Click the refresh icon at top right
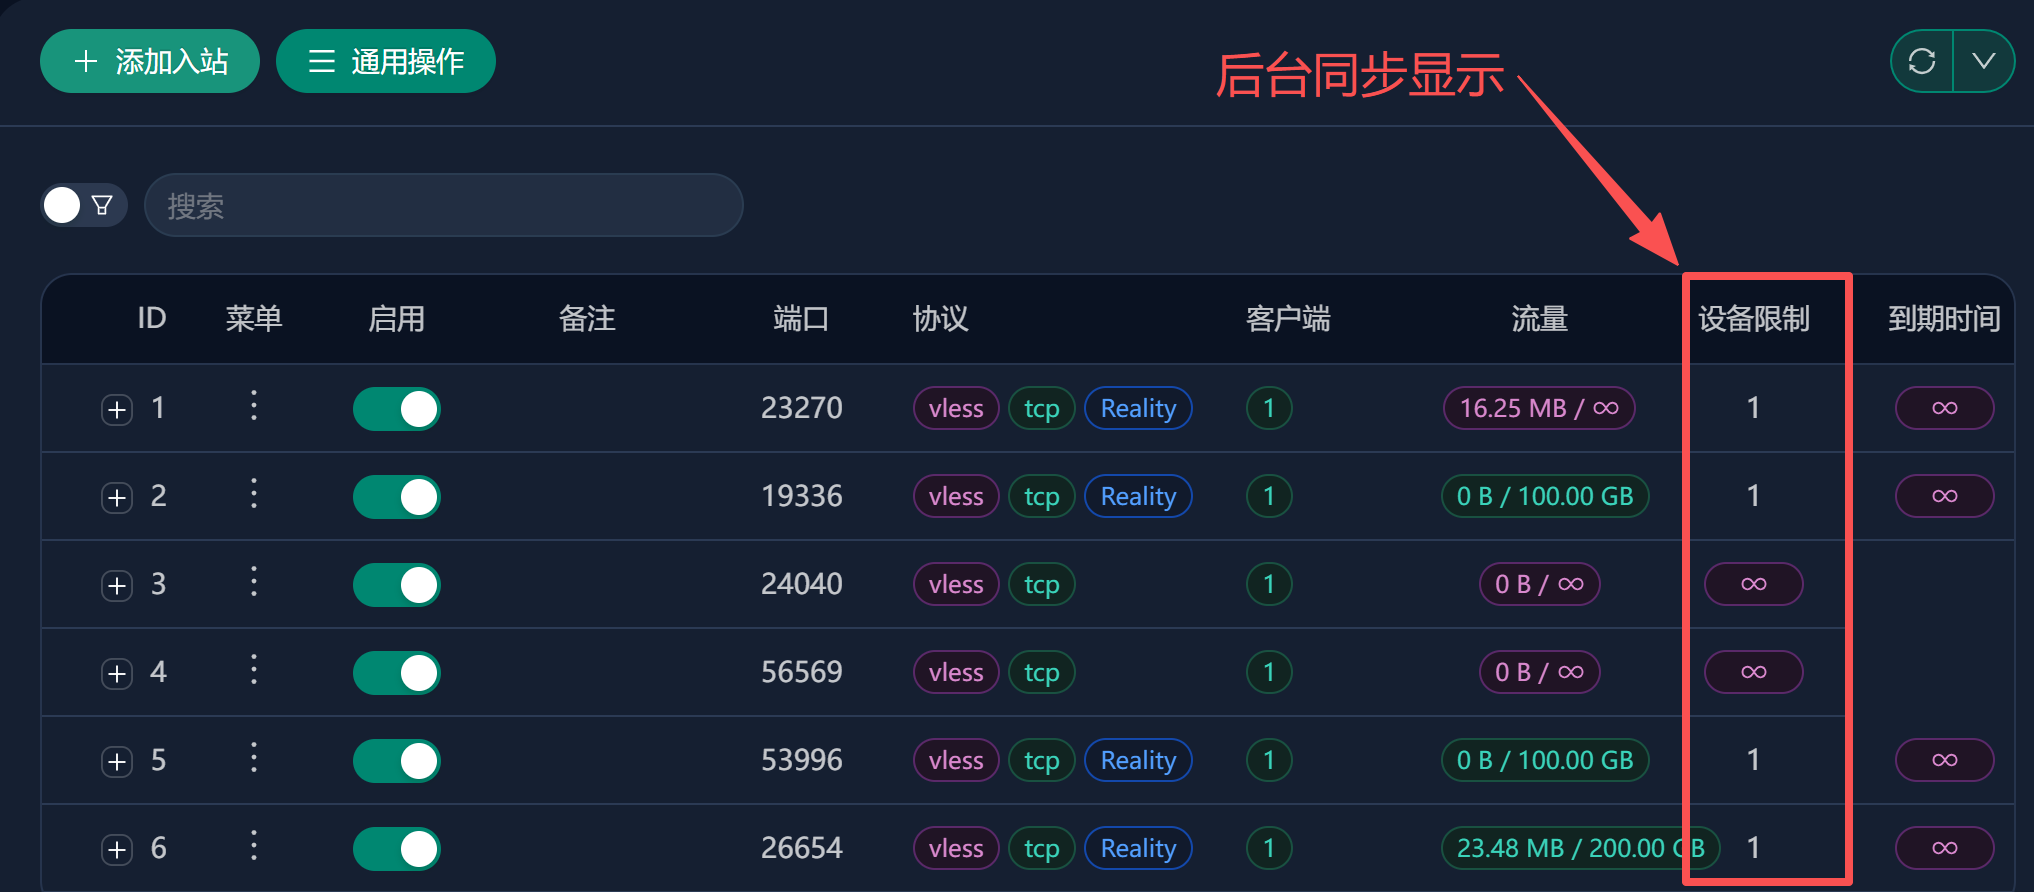This screenshot has width=2034, height=892. [1921, 62]
